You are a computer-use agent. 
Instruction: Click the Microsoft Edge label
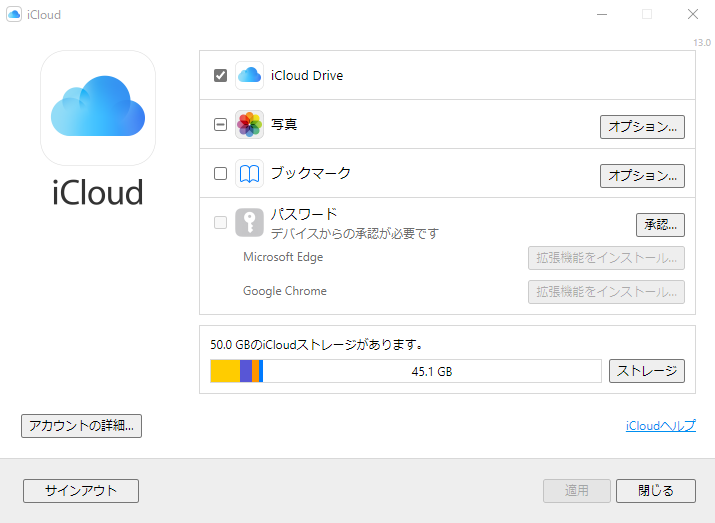click(283, 257)
